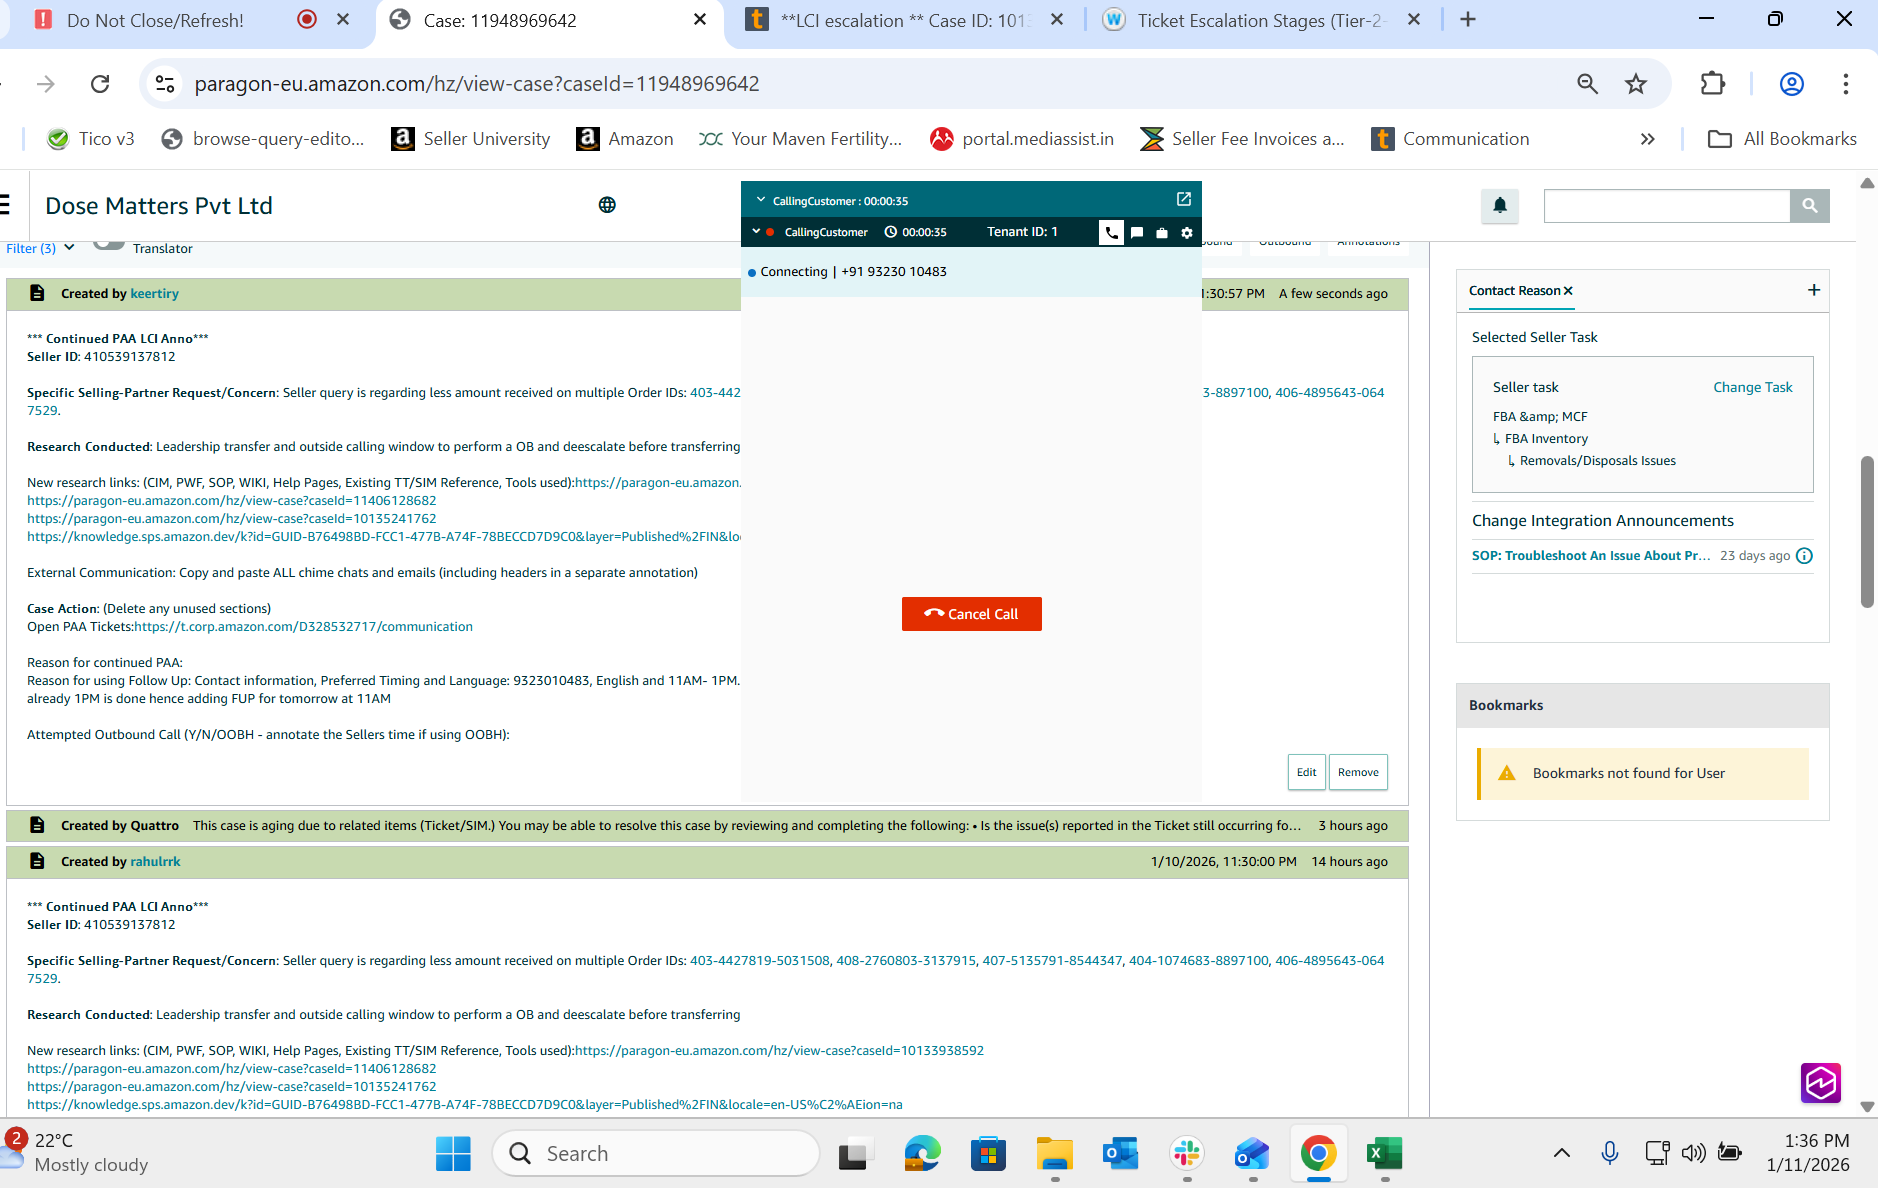The height and width of the screenshot is (1188, 1878).
Task: Click the globe language icon
Action: 607,205
